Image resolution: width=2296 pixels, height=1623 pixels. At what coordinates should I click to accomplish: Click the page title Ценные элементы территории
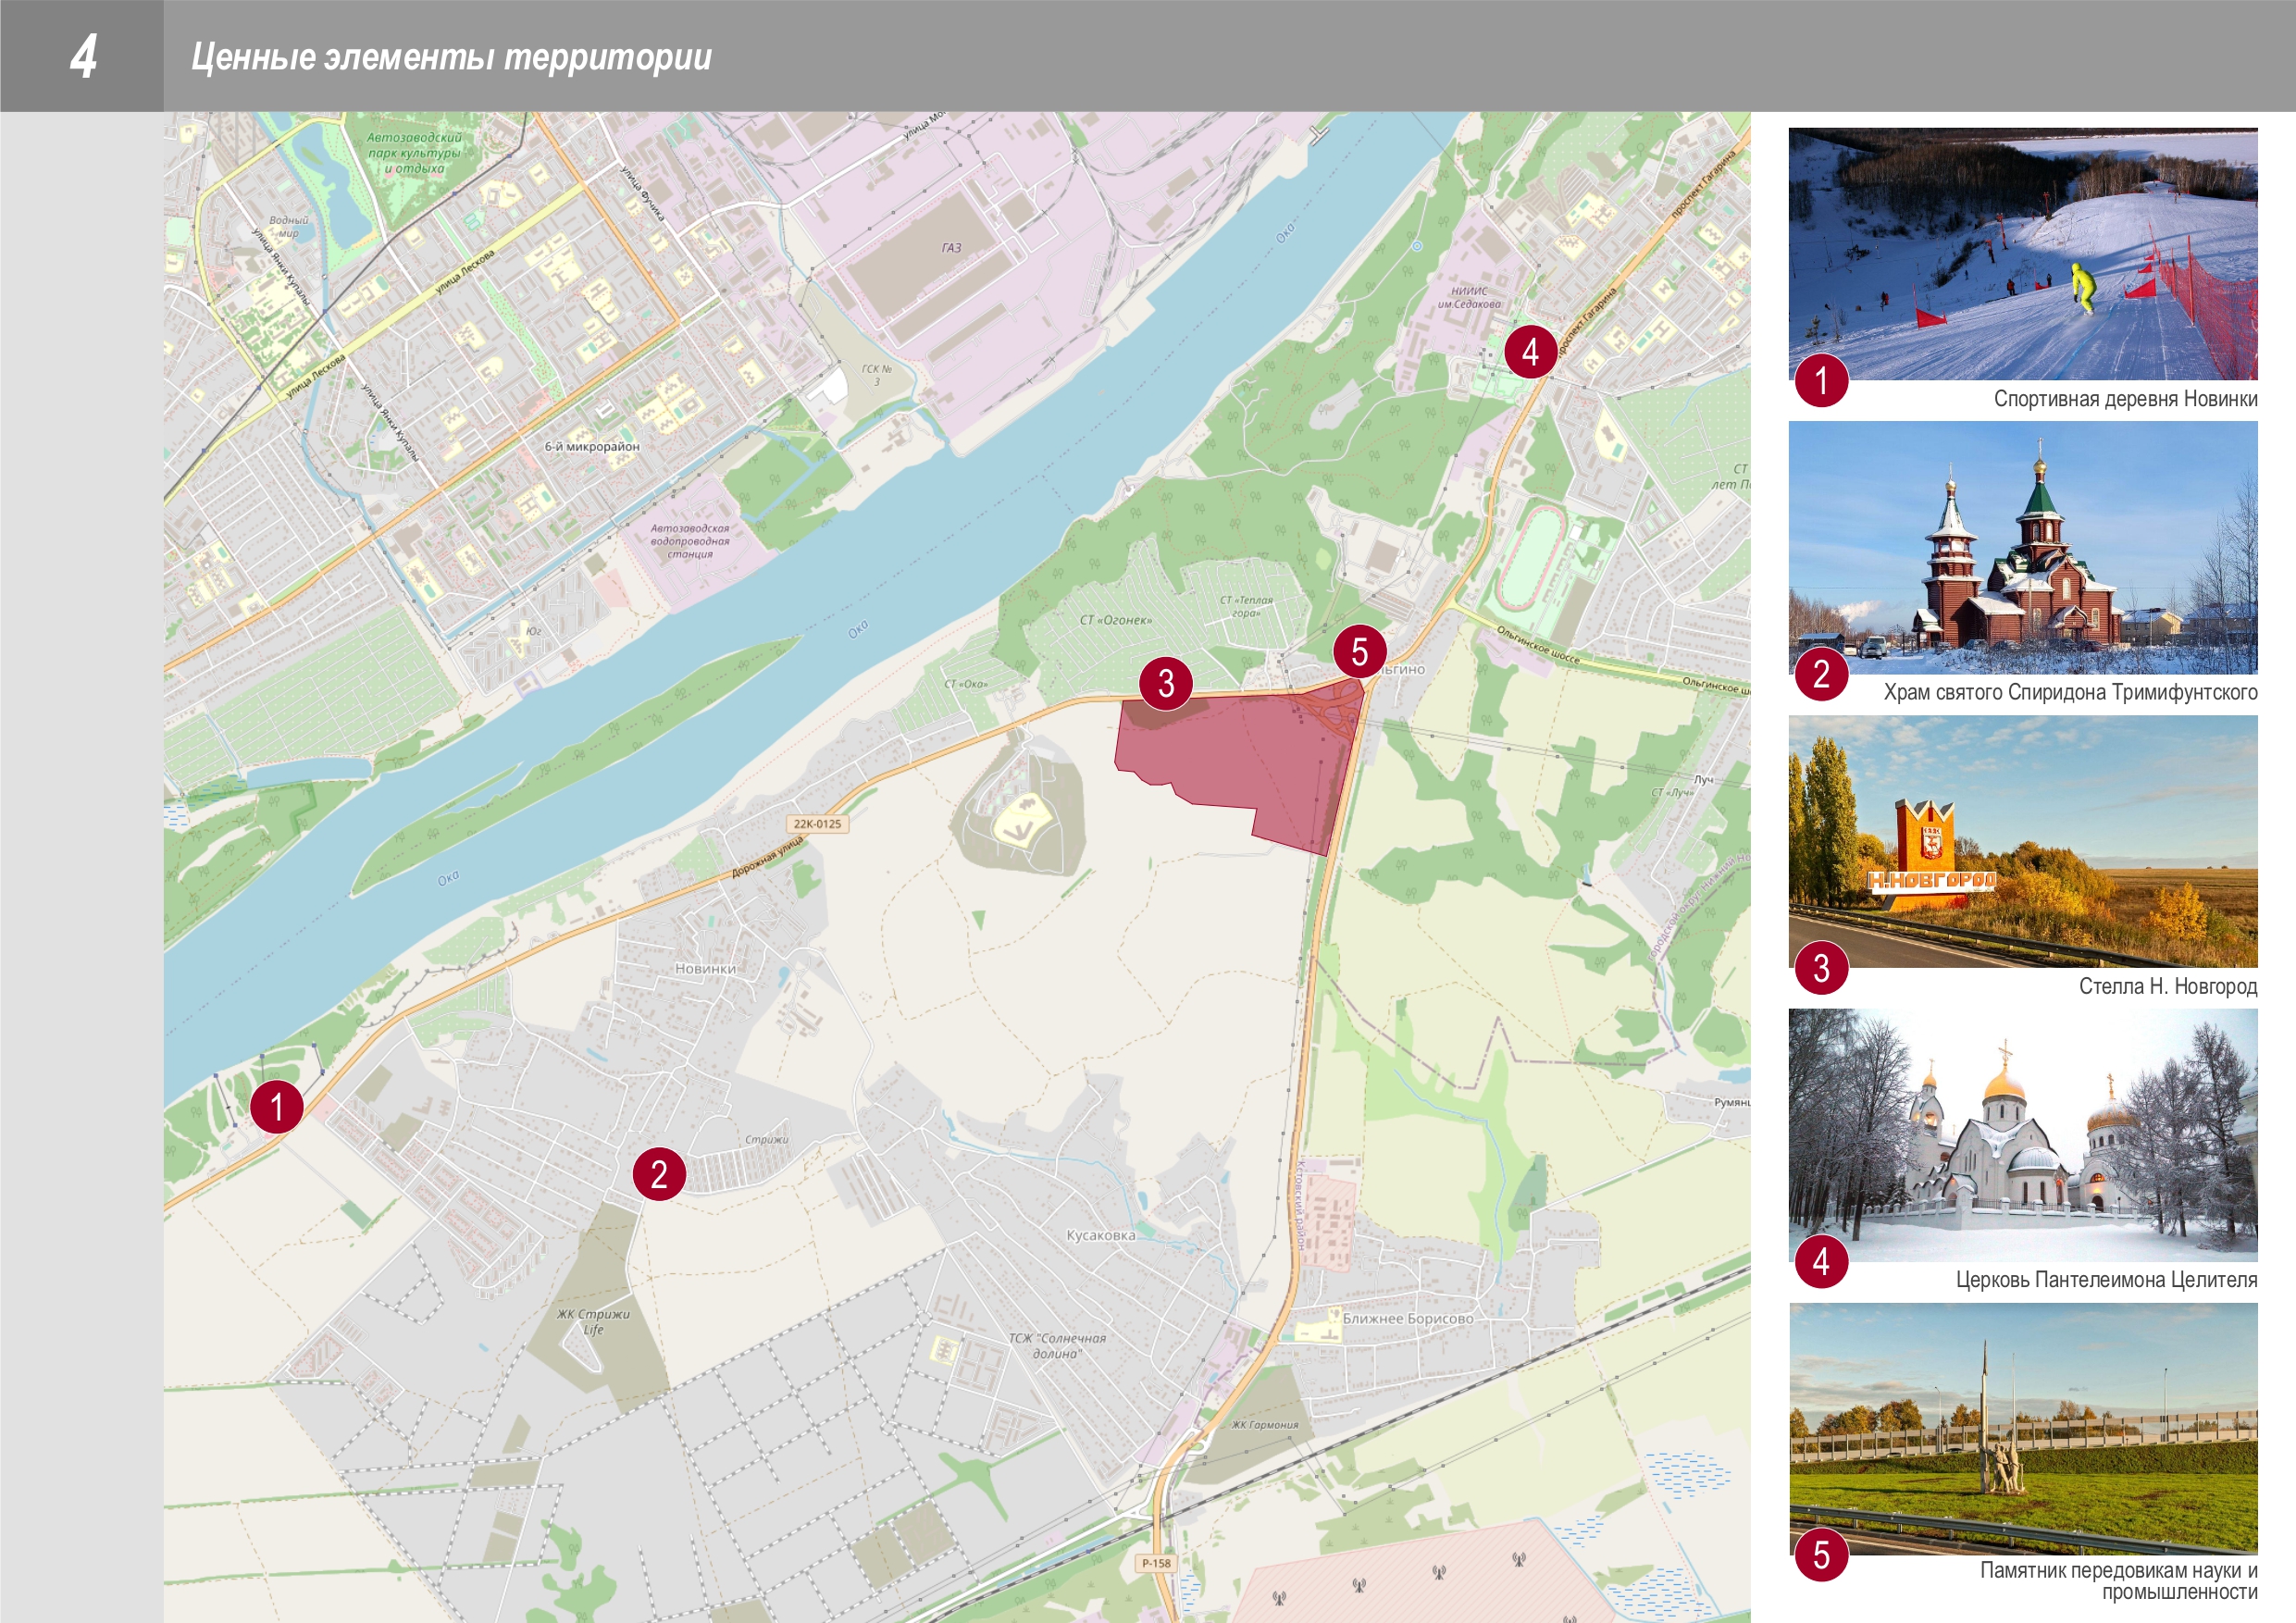click(x=451, y=57)
